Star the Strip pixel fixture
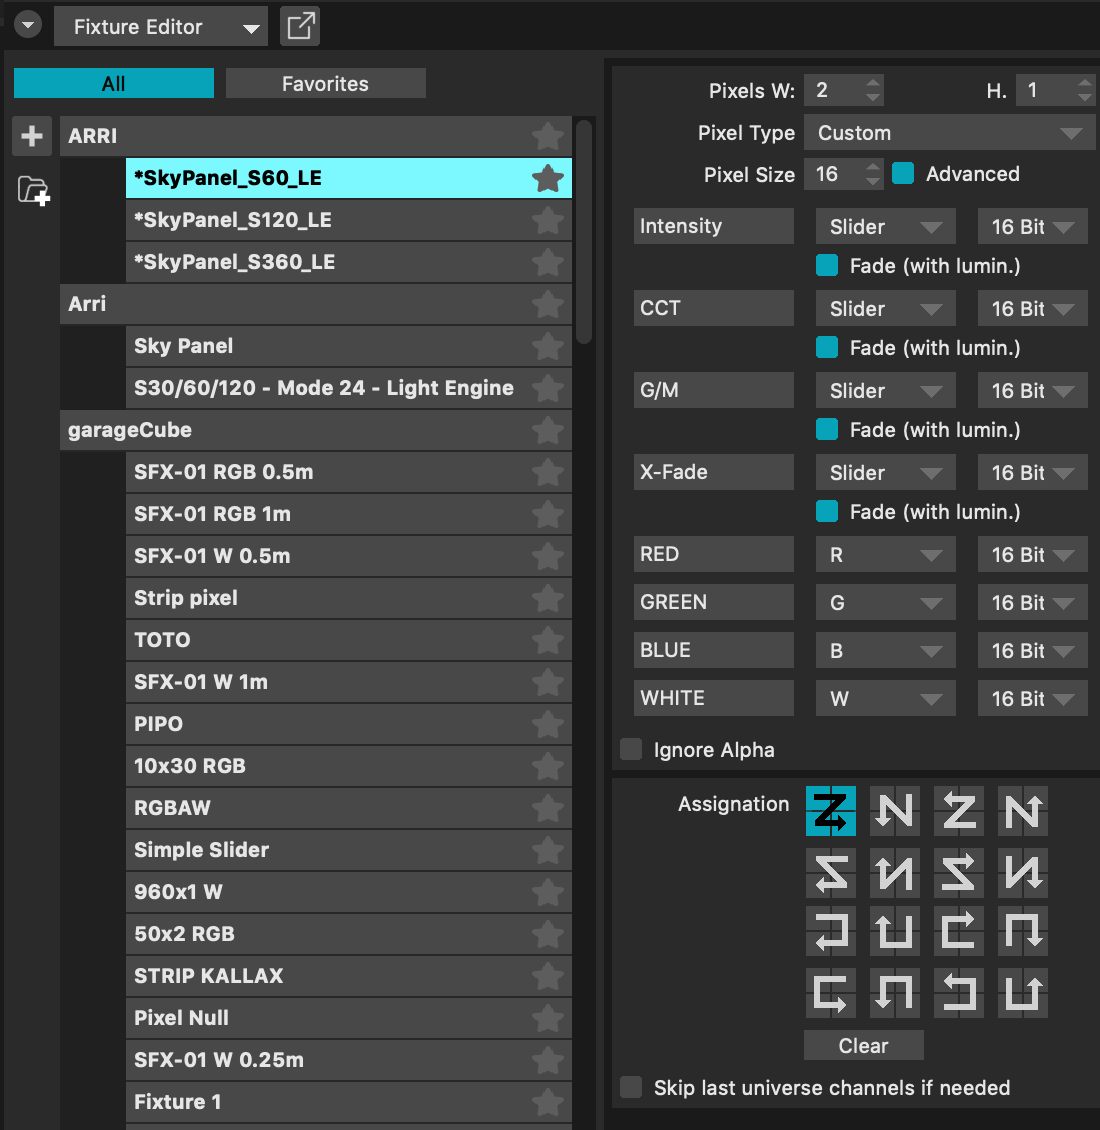The height and width of the screenshot is (1130, 1100). tap(548, 598)
